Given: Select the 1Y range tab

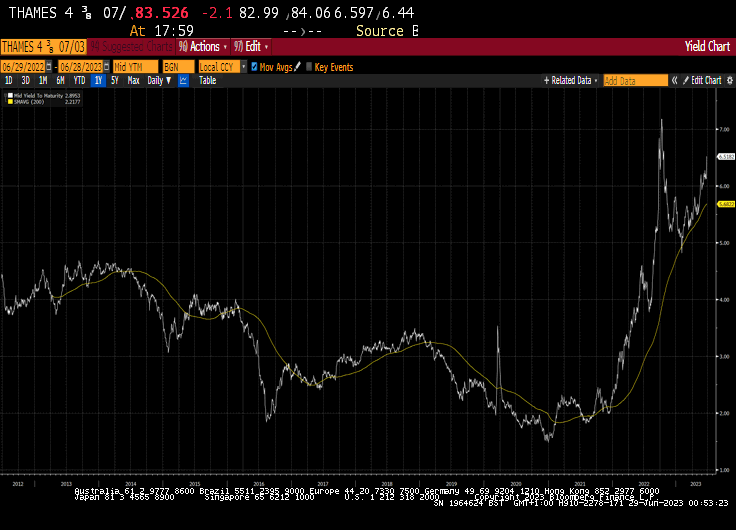Looking at the screenshot, I should [98, 81].
